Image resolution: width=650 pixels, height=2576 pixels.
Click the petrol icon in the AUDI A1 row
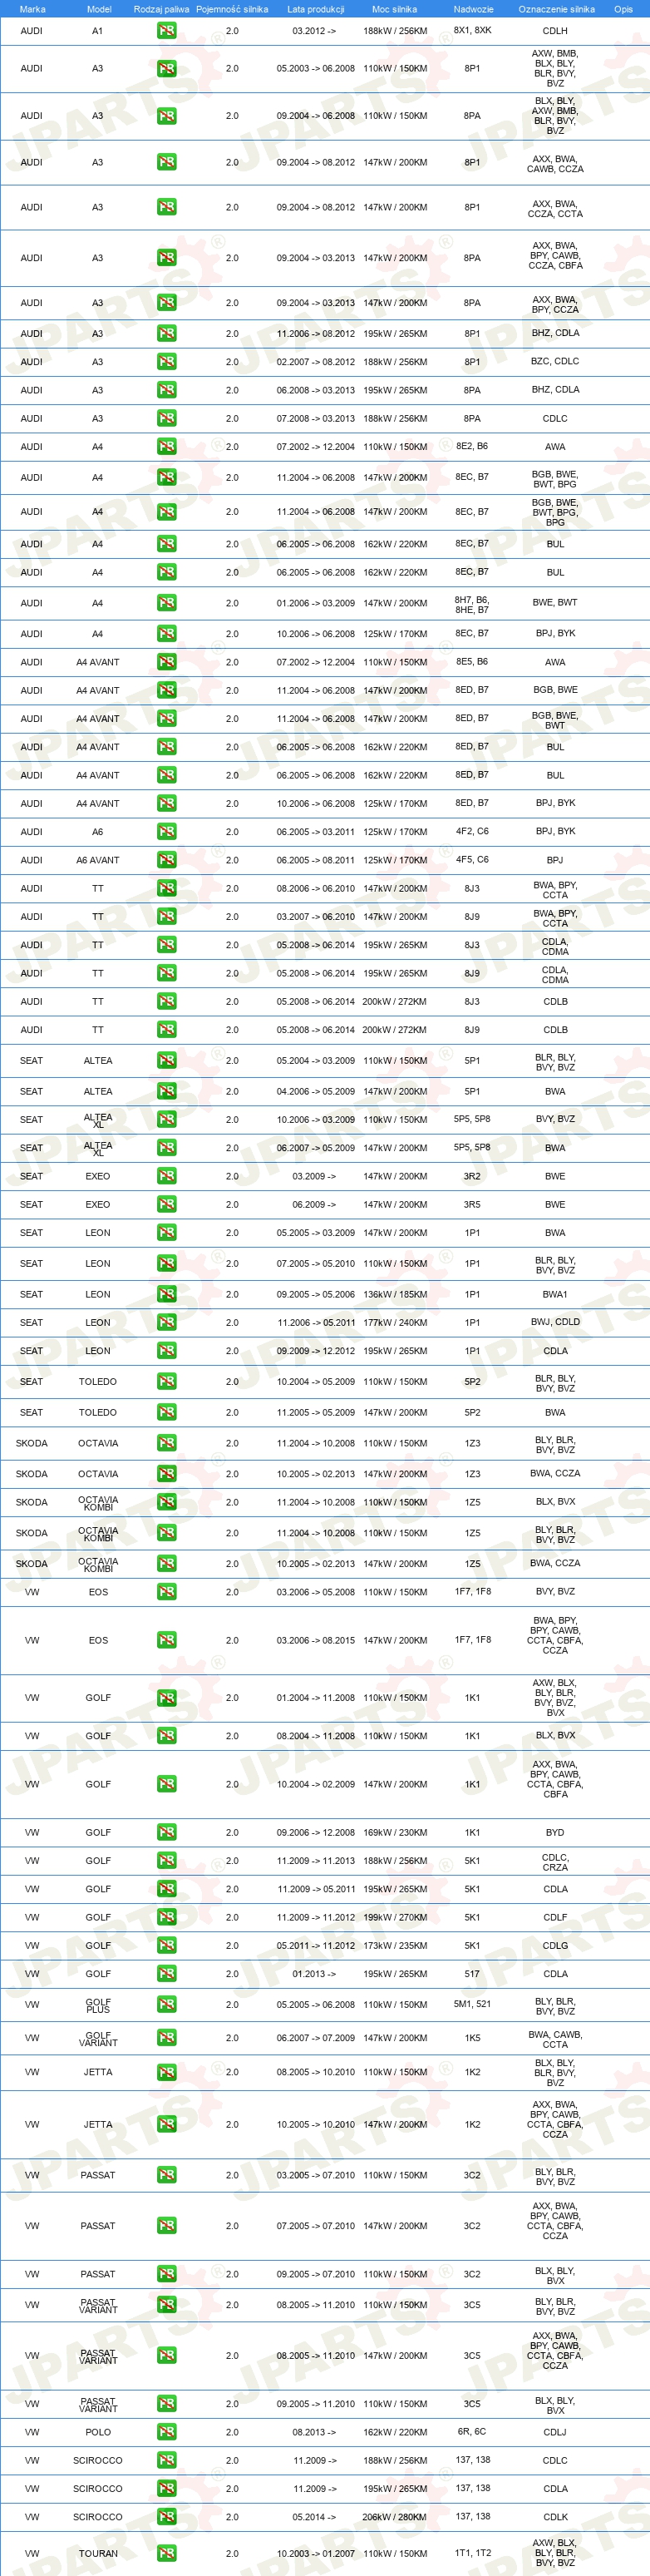click(166, 31)
